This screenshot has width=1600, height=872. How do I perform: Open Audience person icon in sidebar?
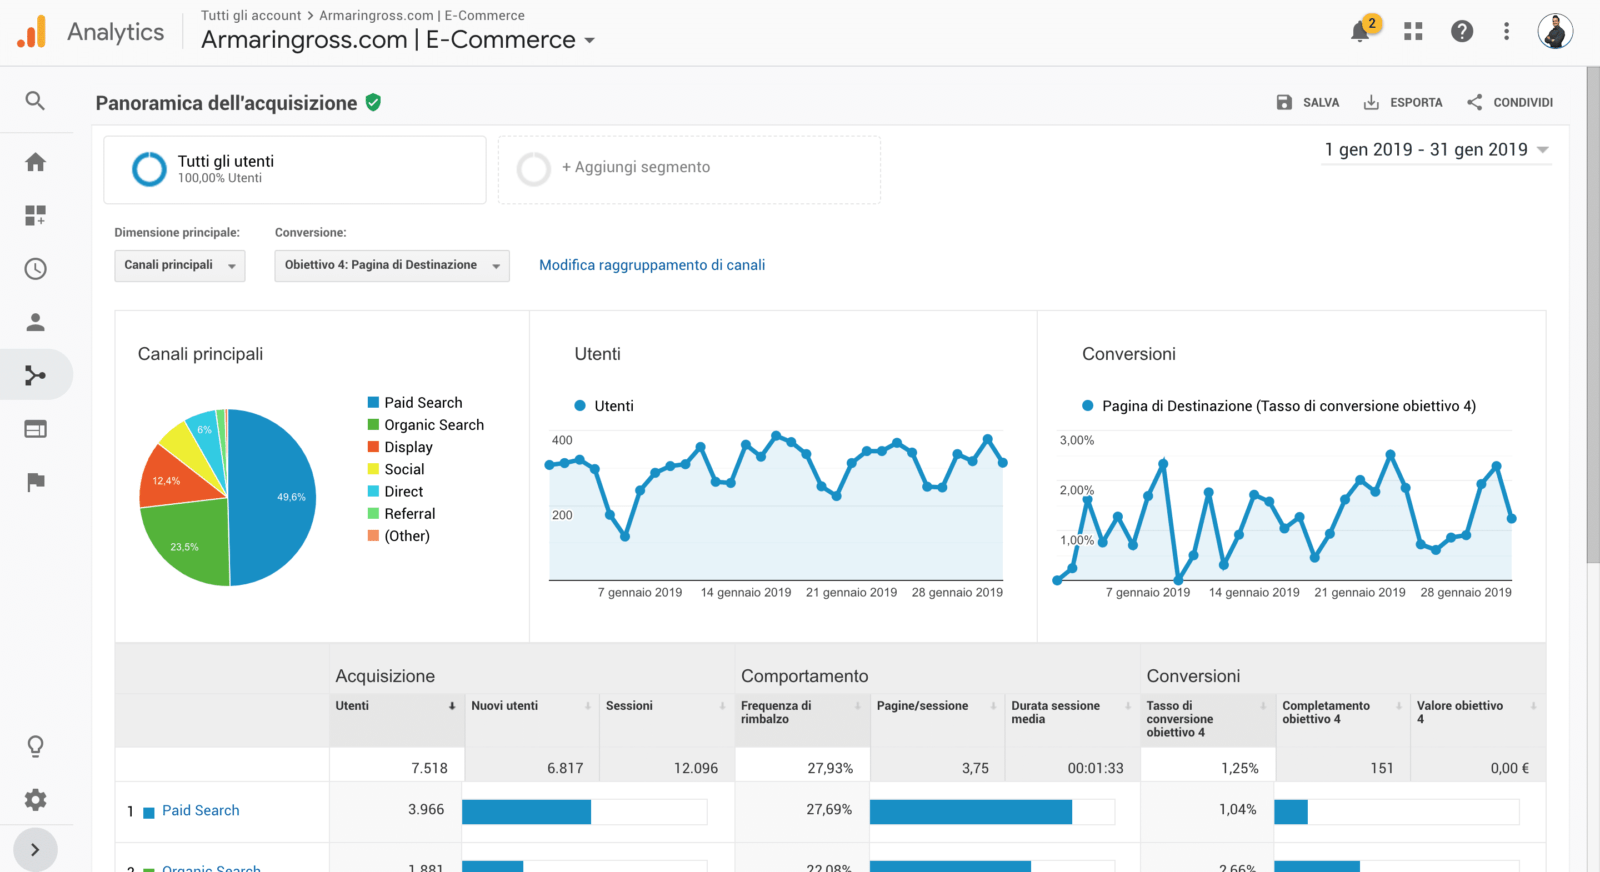coord(35,322)
